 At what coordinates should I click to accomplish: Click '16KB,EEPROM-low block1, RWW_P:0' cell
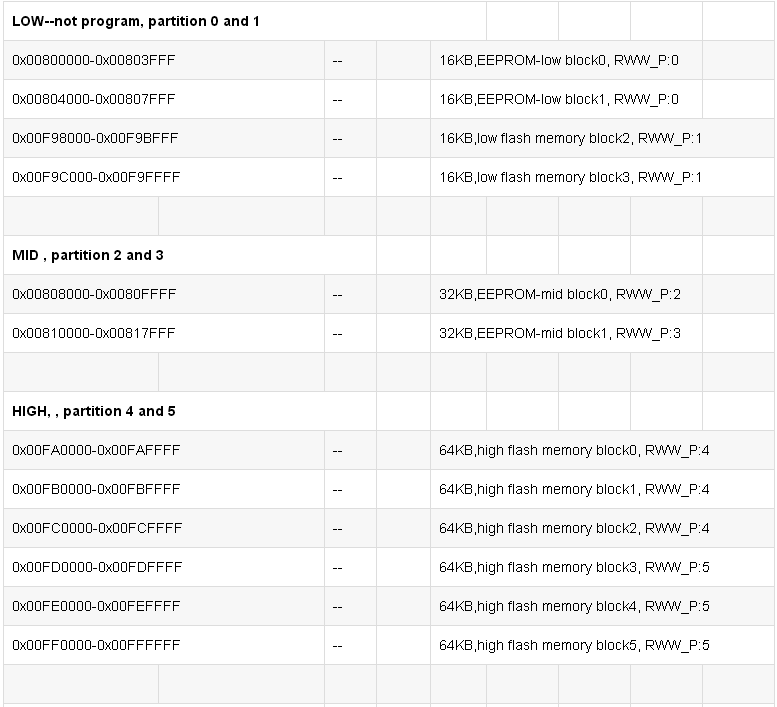pos(559,99)
